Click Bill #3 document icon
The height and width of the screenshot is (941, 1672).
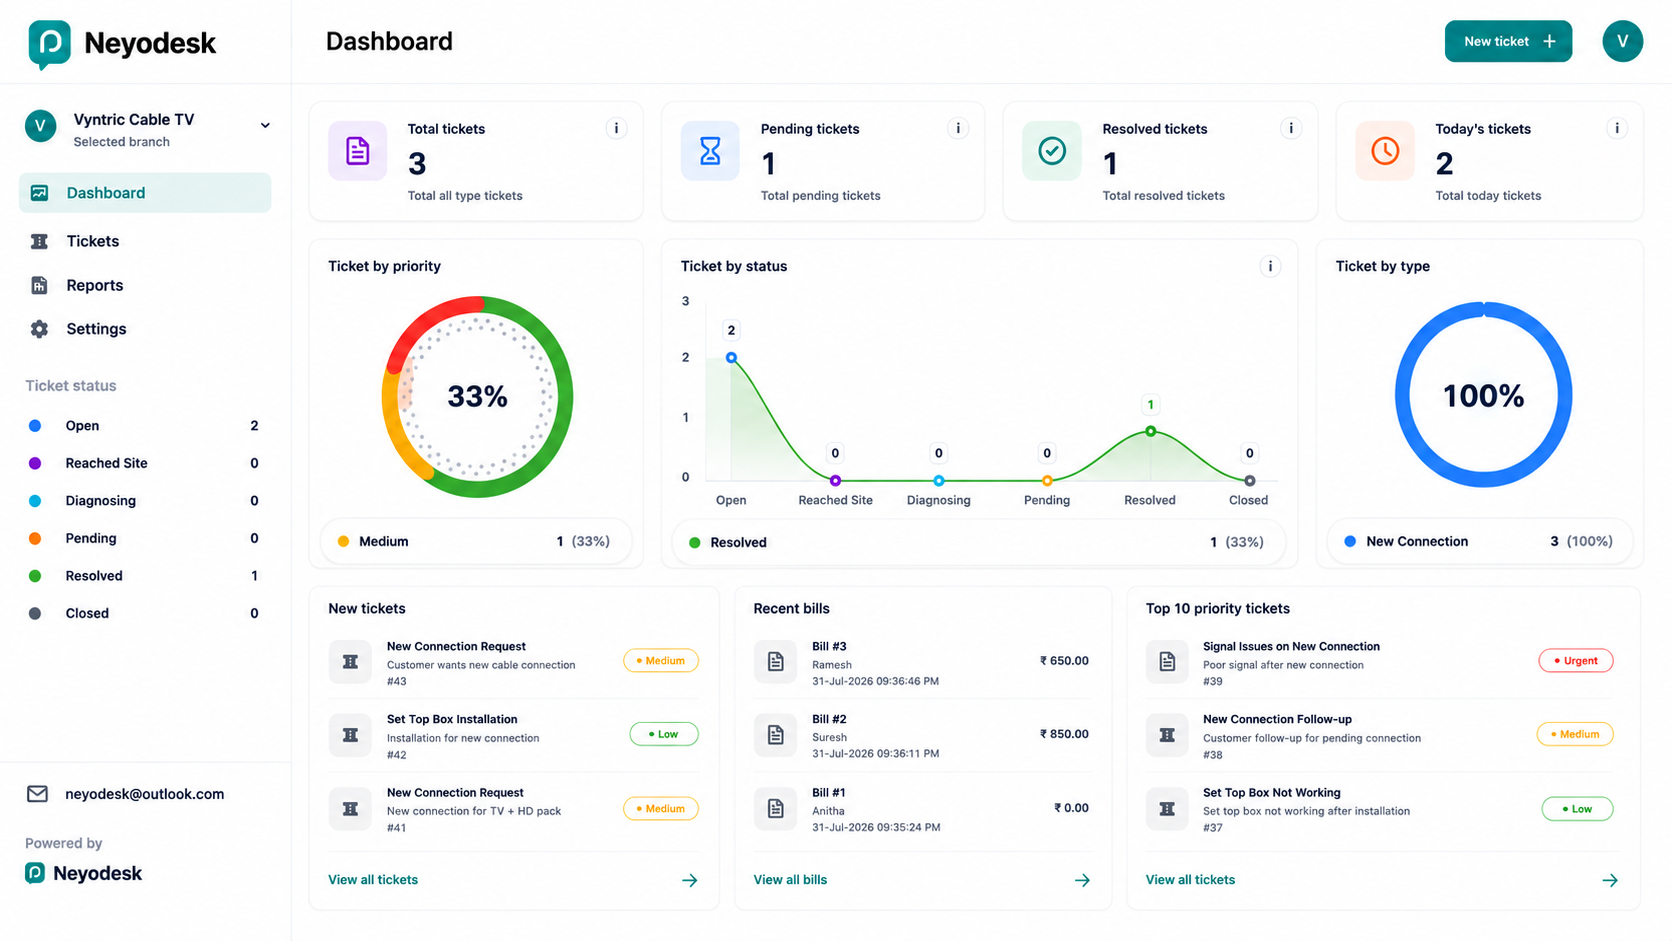[775, 661]
